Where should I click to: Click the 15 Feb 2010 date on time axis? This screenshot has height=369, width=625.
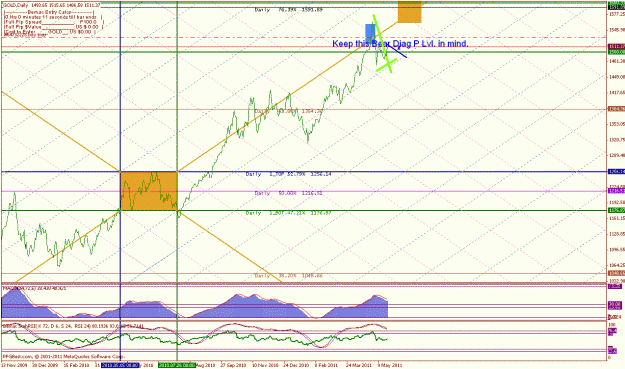coord(77,365)
